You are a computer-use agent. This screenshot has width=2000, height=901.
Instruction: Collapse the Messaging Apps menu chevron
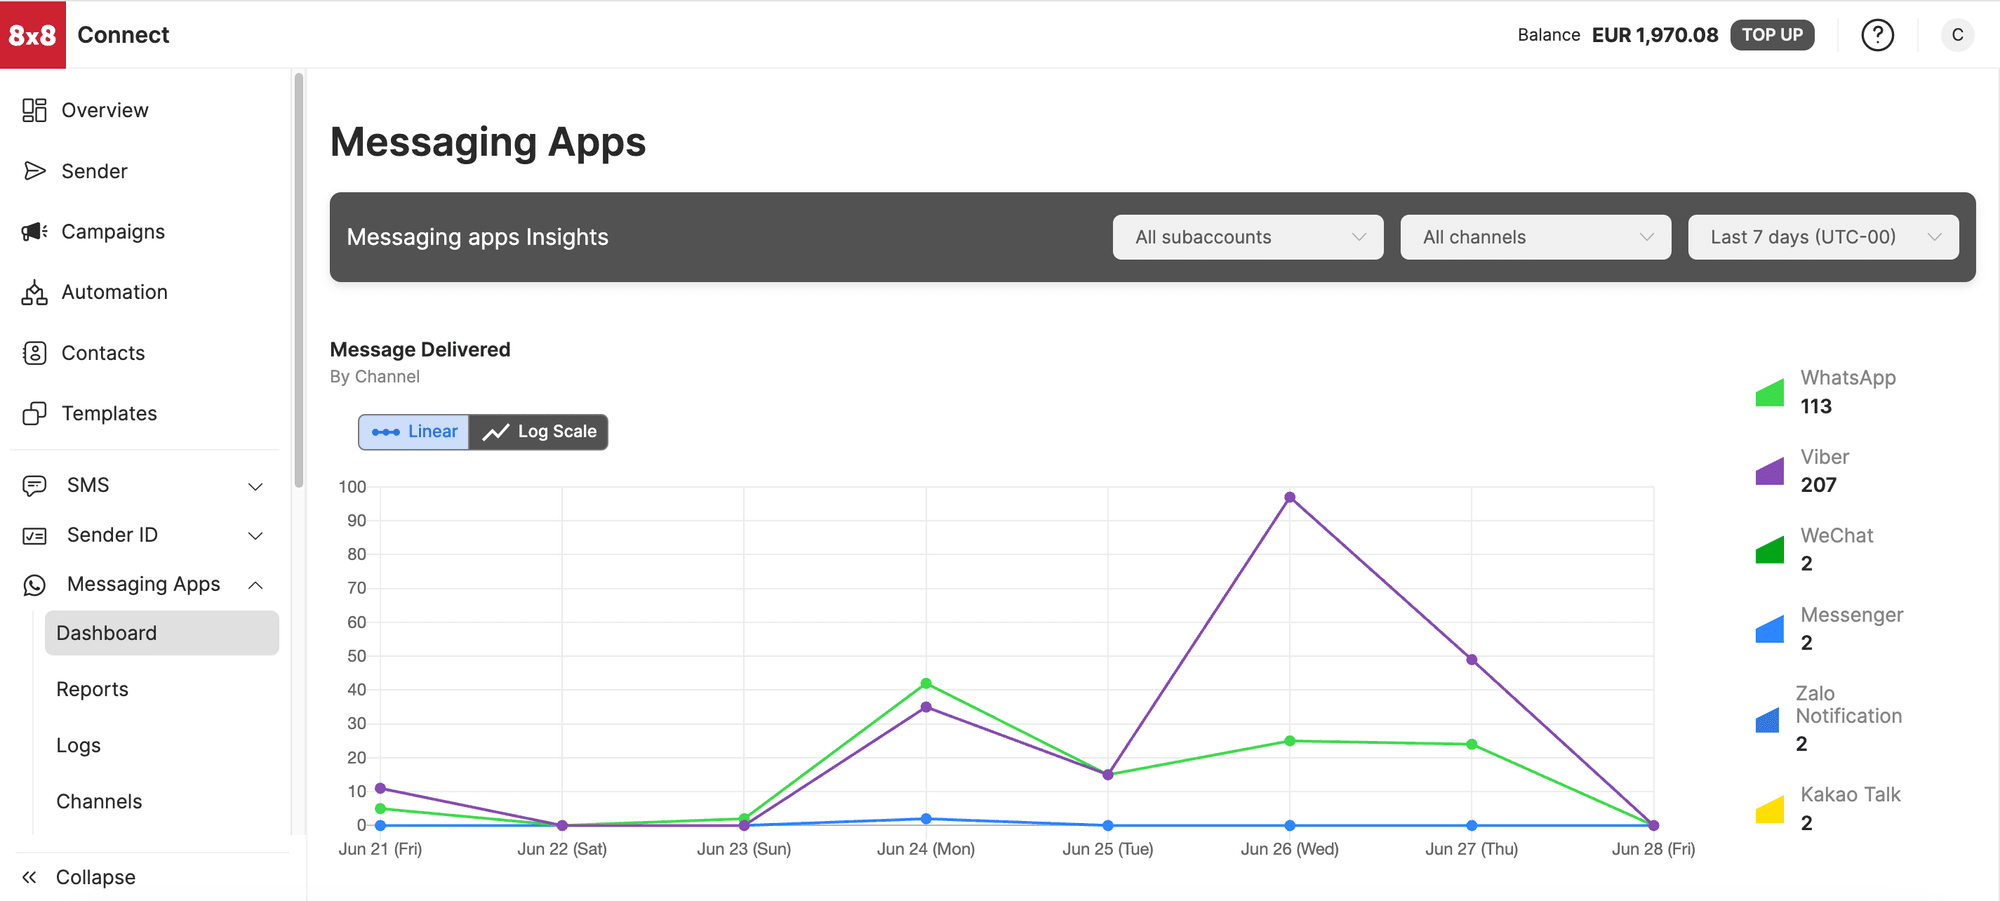coord(256,585)
